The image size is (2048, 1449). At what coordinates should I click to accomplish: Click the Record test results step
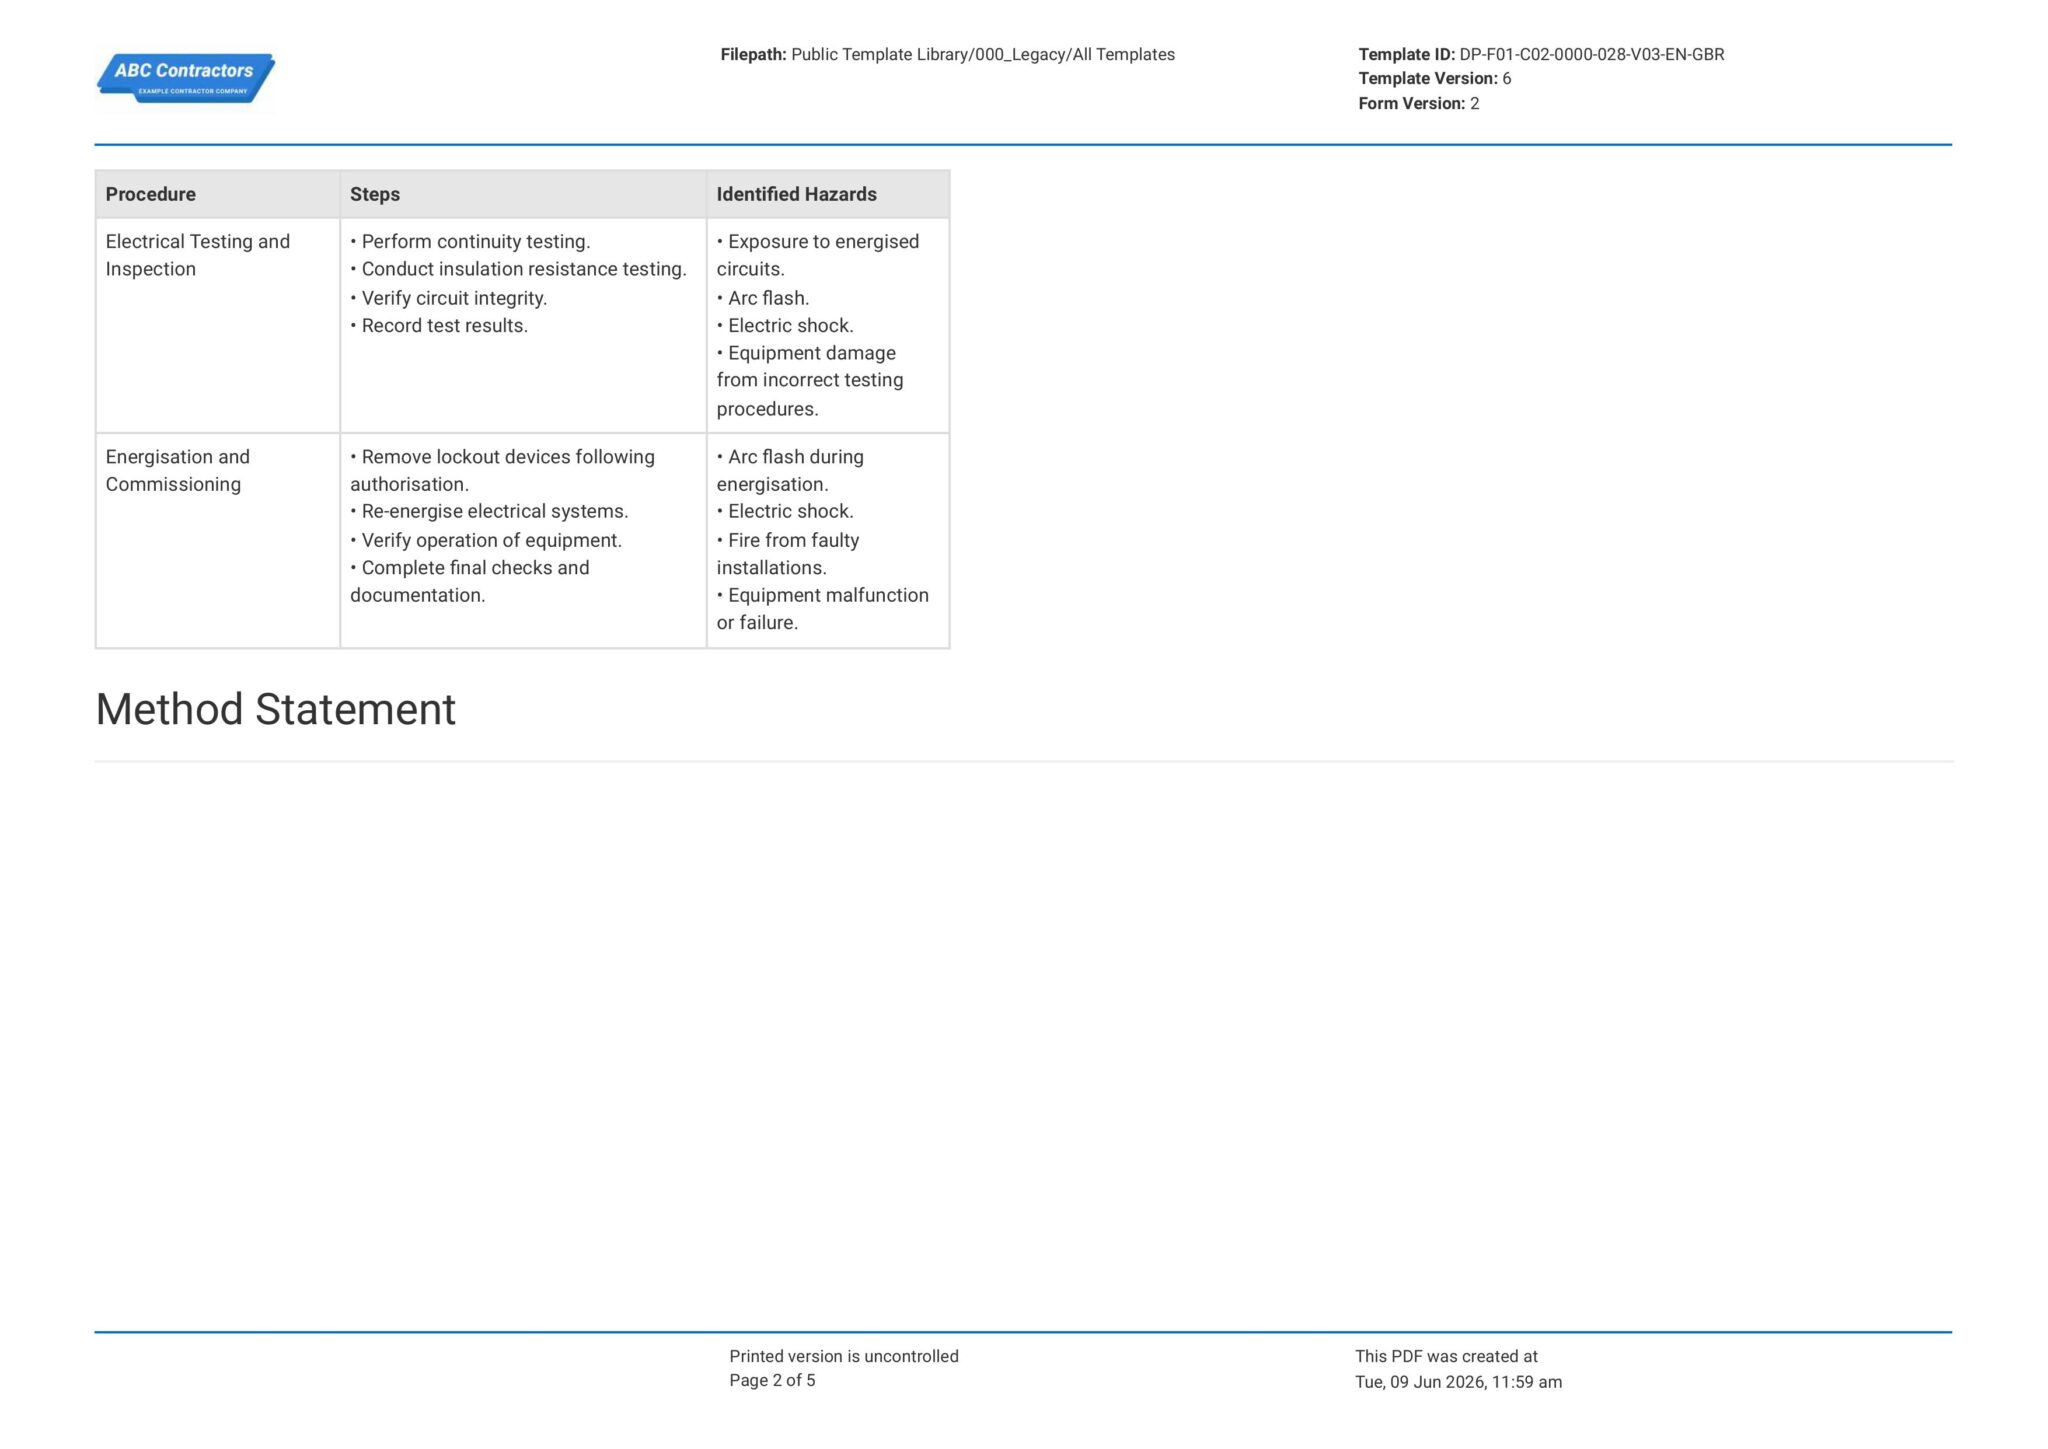coord(439,326)
